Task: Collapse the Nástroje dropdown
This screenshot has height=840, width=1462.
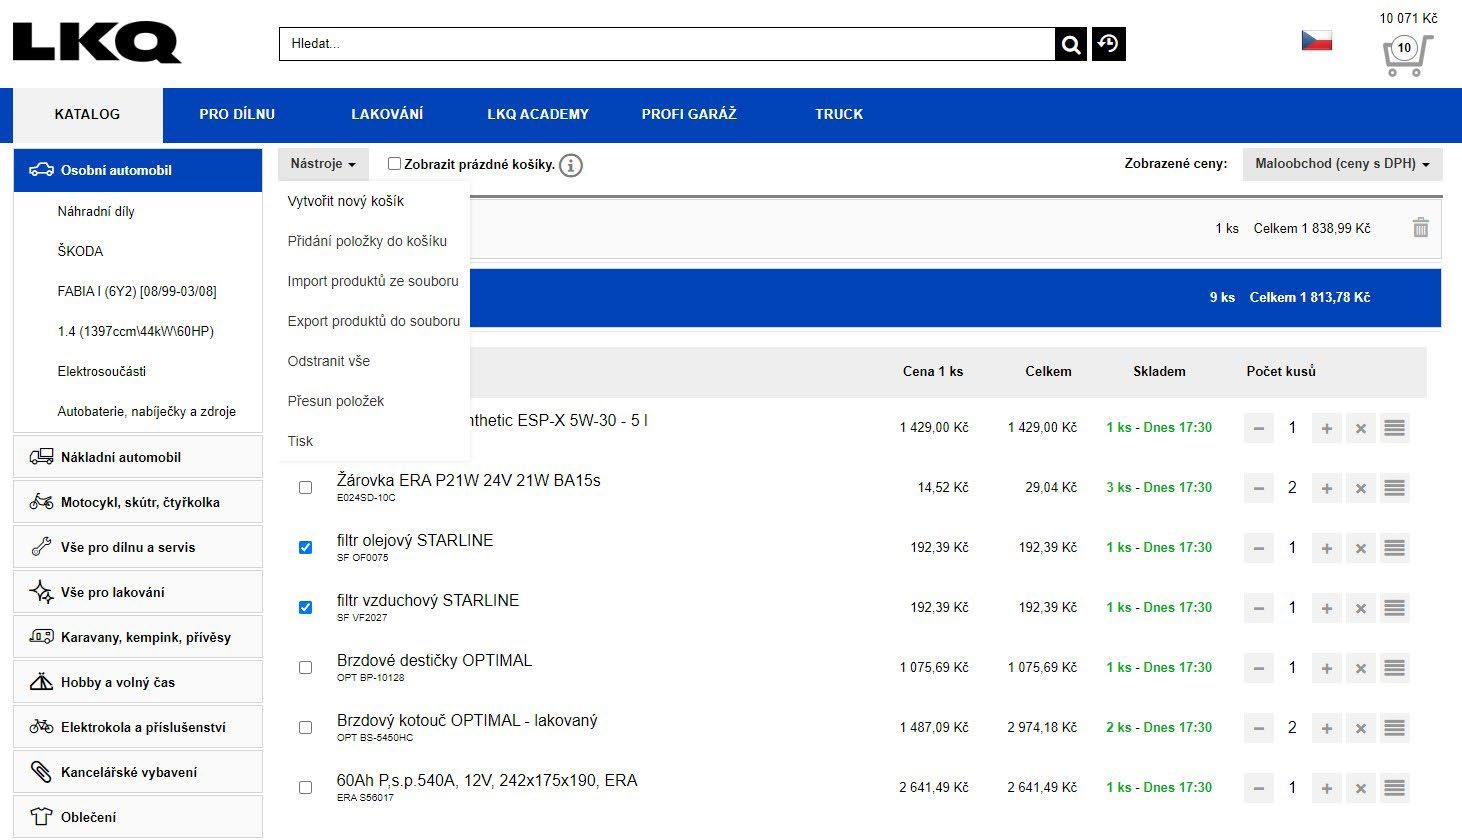Action: coord(323,164)
